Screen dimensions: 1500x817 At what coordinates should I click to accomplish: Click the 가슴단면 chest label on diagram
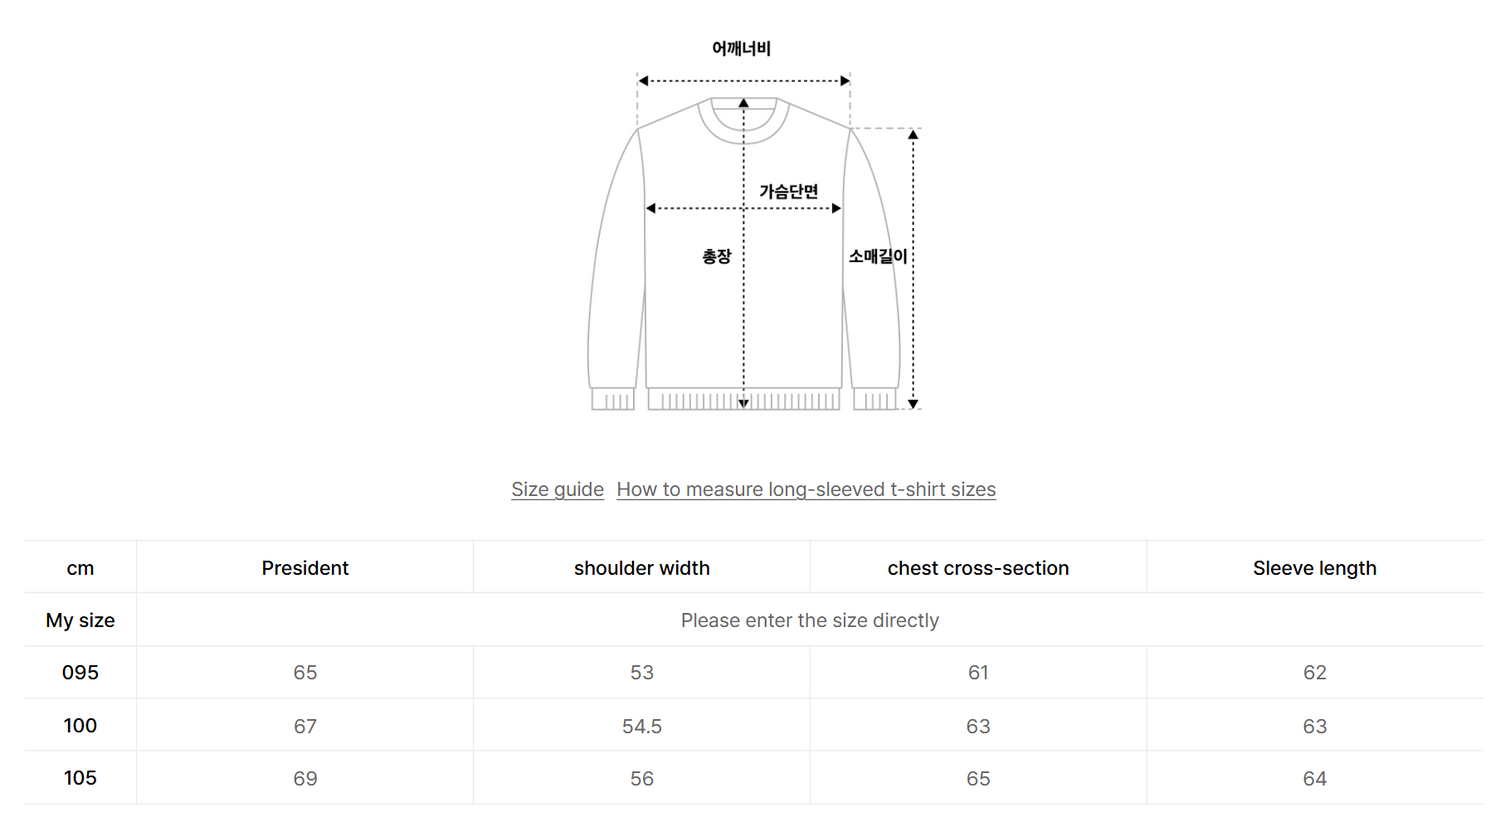(x=789, y=191)
